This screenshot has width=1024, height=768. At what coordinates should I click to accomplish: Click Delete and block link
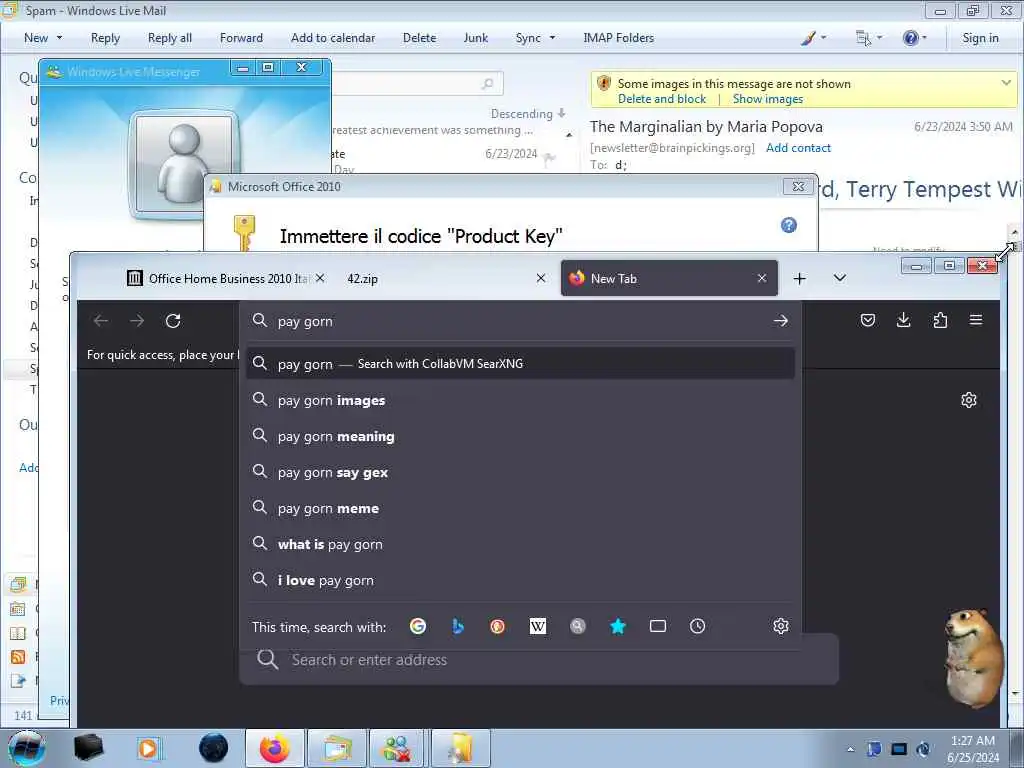(x=662, y=99)
